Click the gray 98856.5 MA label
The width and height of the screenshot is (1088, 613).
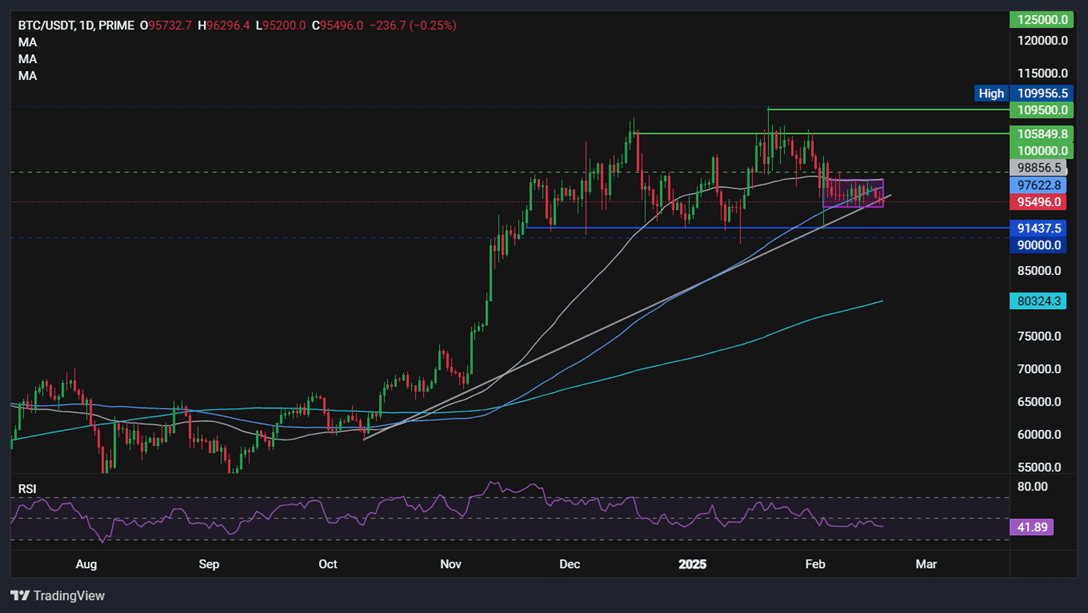tap(1038, 167)
